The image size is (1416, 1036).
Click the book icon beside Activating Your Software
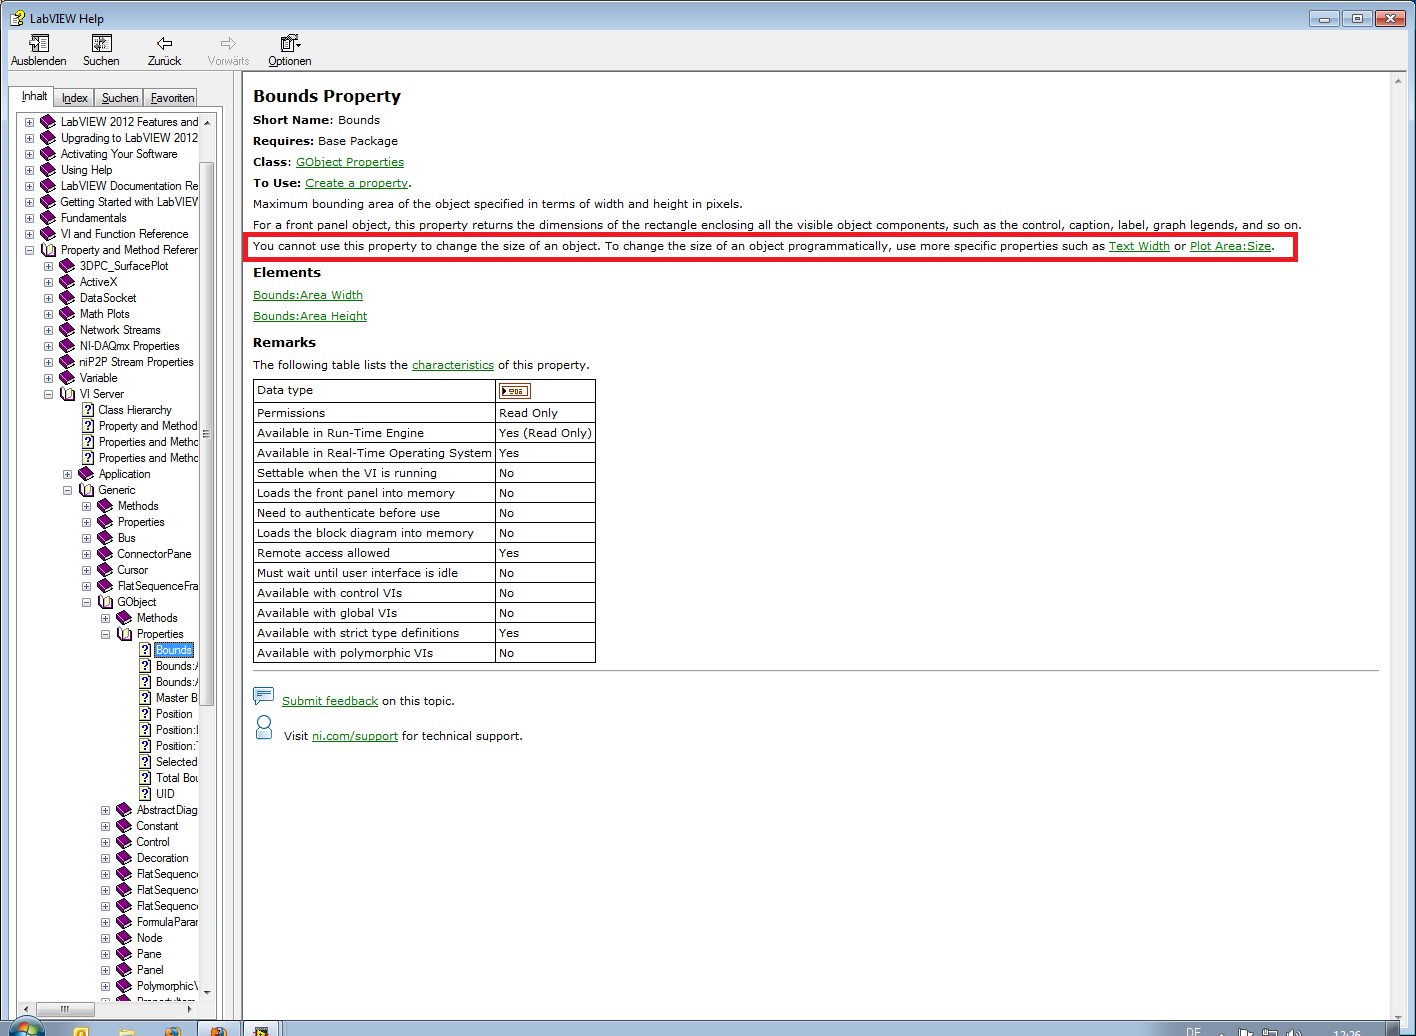tap(48, 154)
